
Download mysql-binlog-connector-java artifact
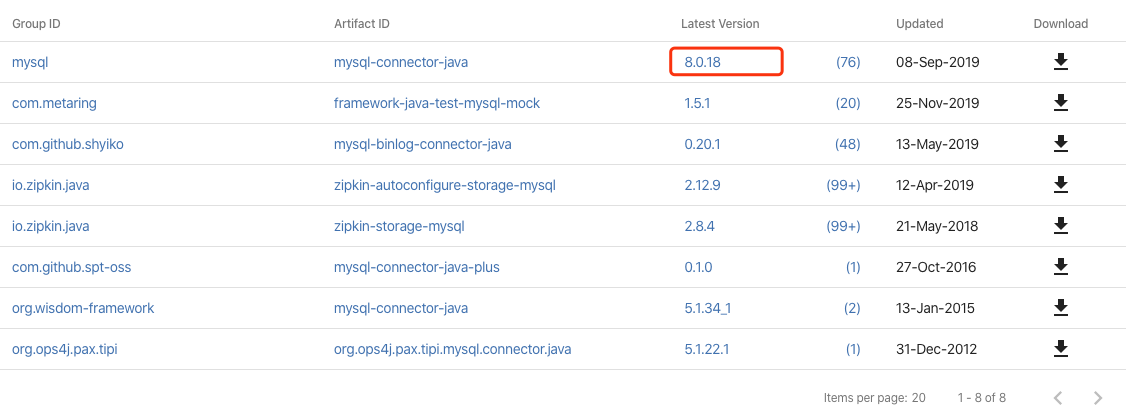1061,144
